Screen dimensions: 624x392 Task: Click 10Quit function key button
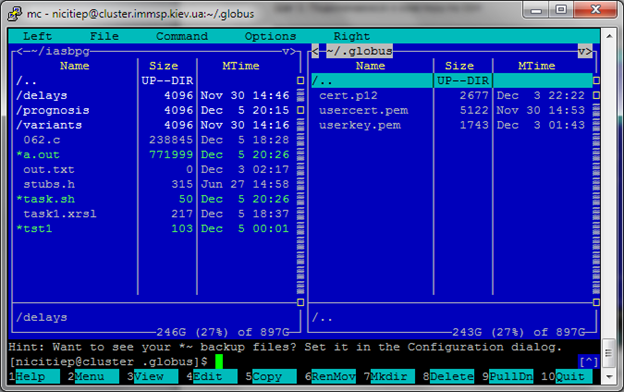coord(567,376)
